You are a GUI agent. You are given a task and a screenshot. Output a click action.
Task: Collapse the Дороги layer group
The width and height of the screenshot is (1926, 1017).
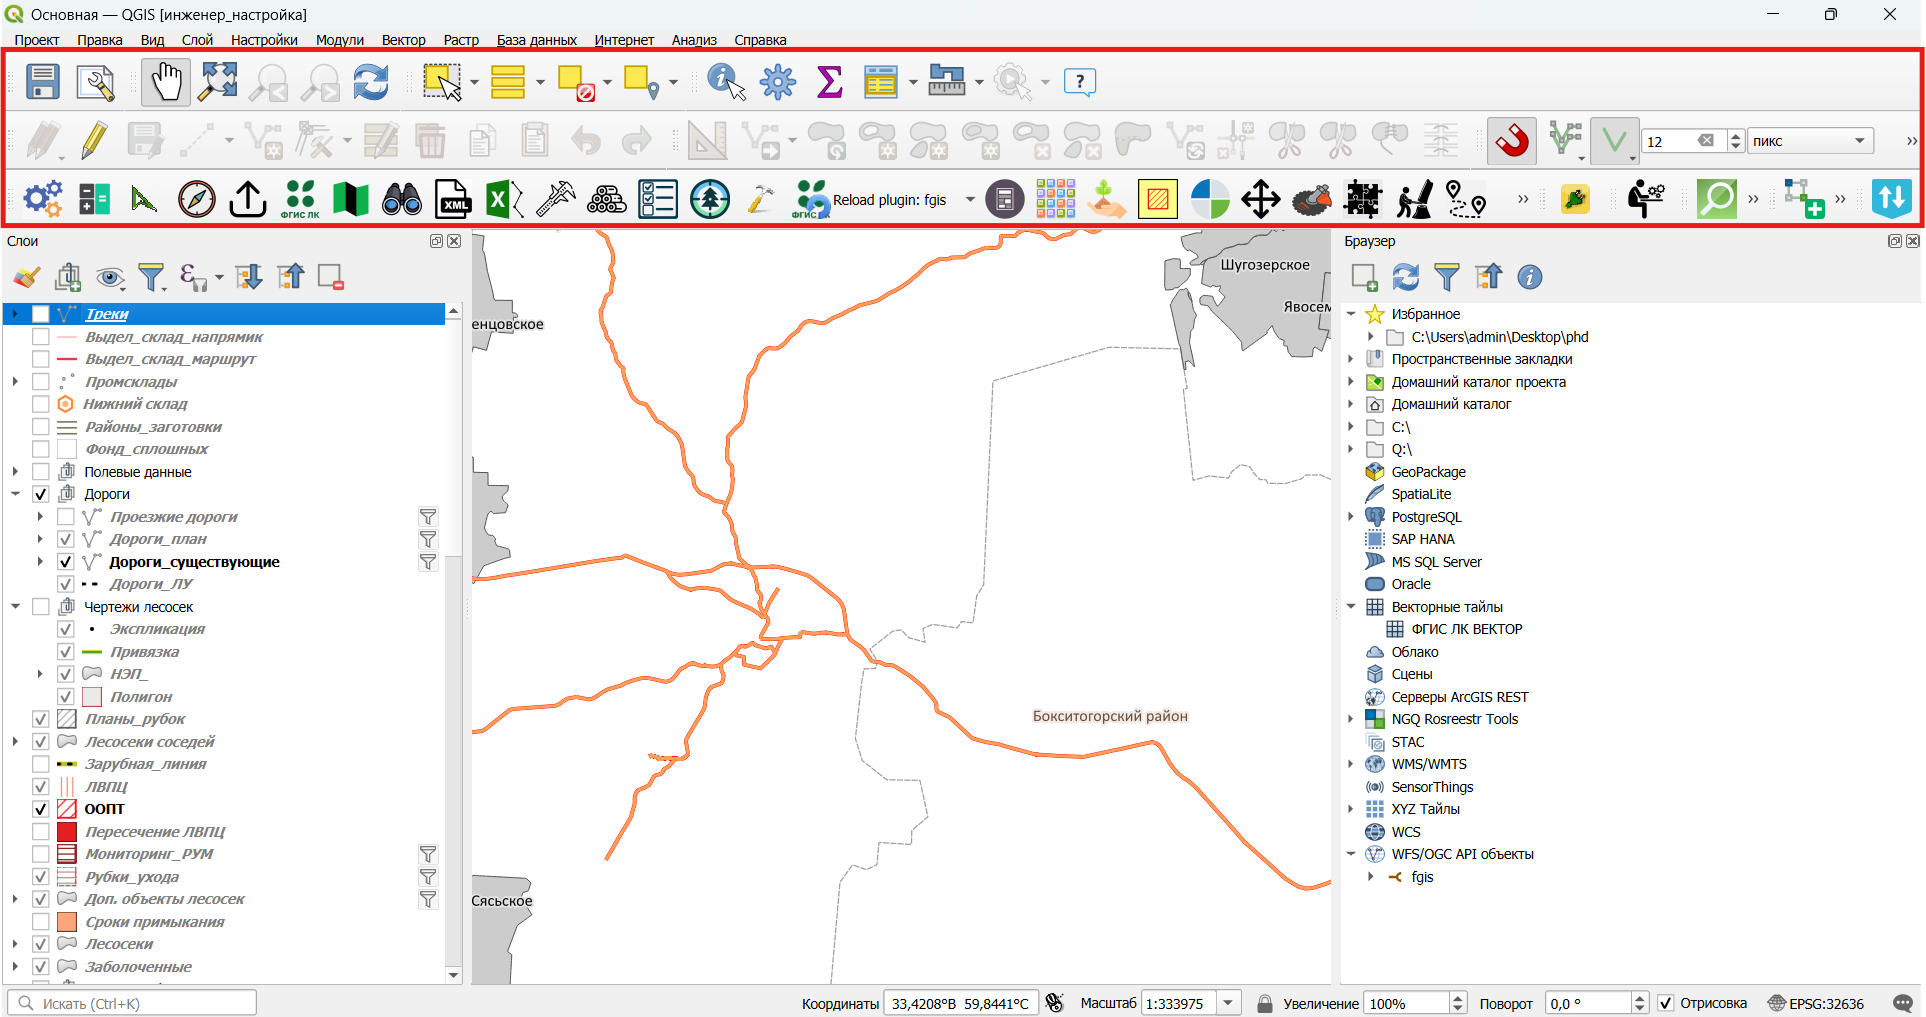pos(15,494)
